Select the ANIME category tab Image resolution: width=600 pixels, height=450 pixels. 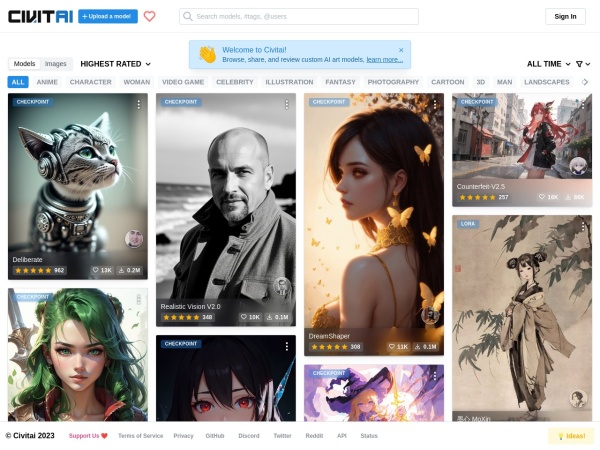(x=47, y=82)
